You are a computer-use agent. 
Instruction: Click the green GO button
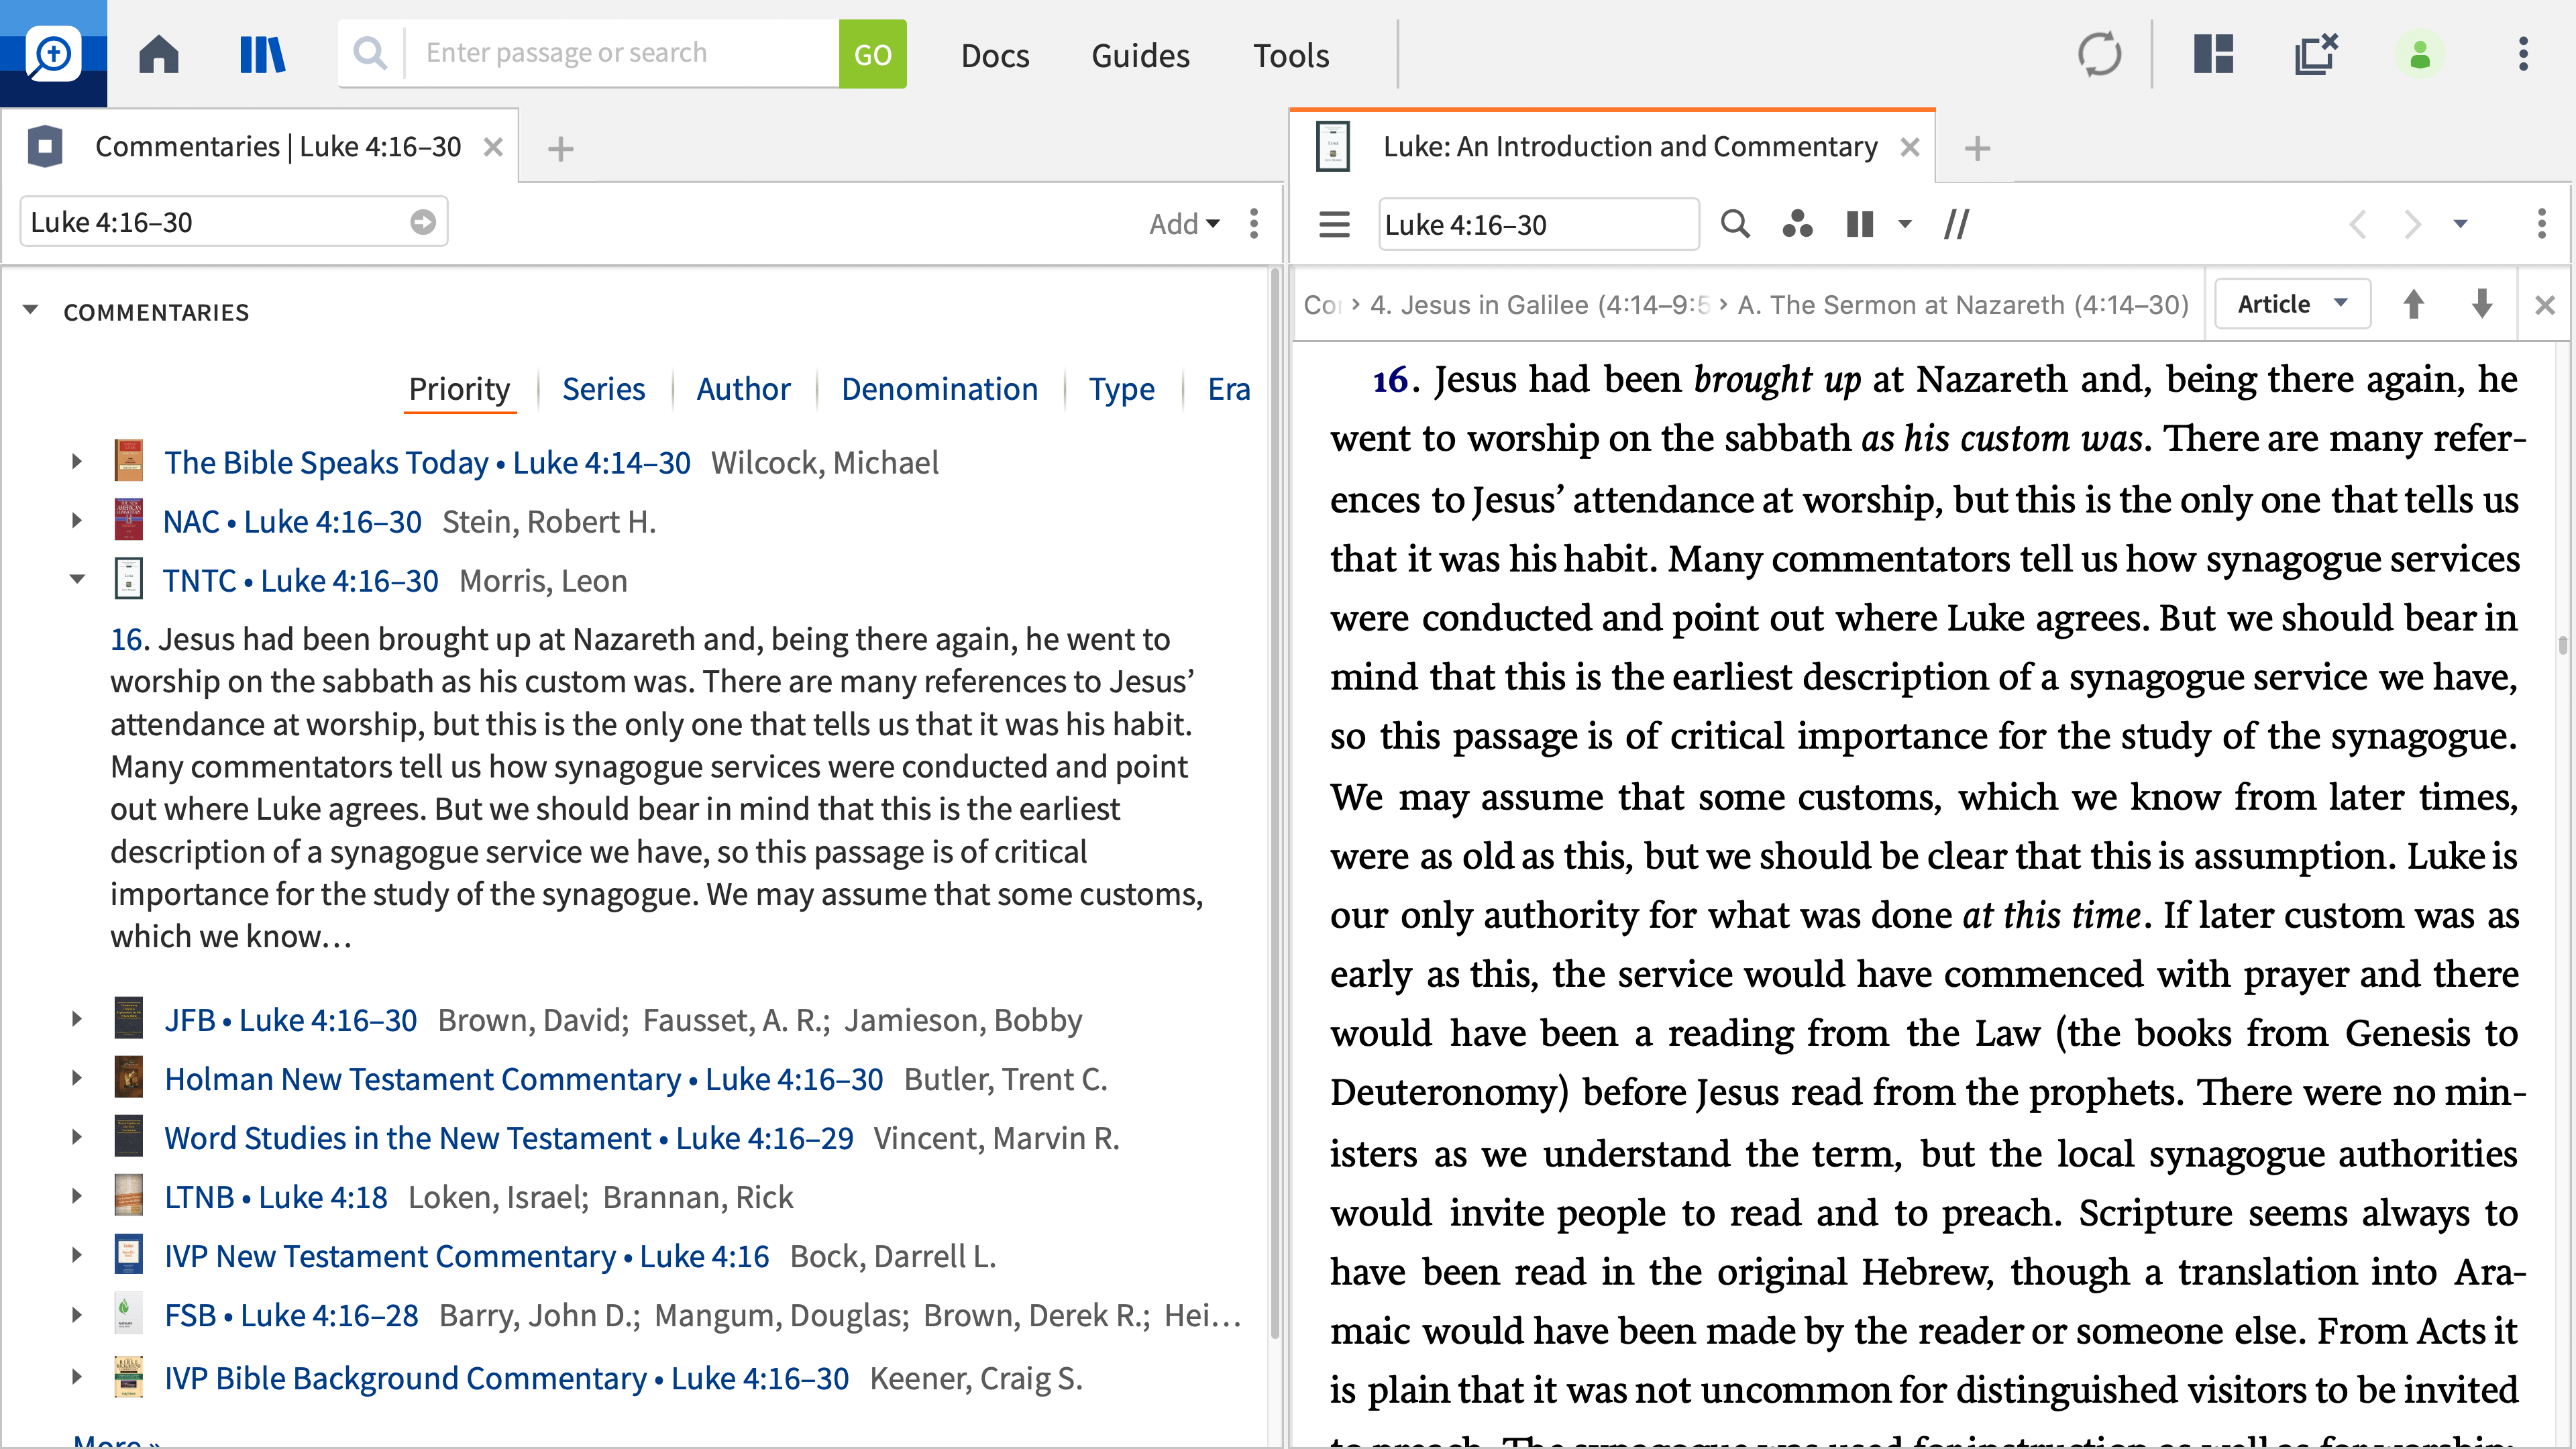pyautogui.click(x=872, y=54)
